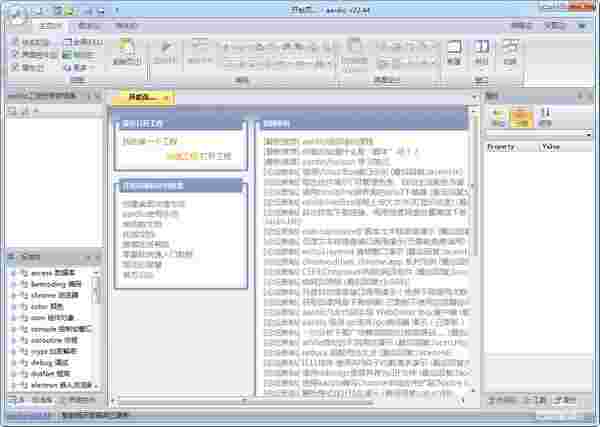
Task: Click the 打开工程 link on start page
Action: pyautogui.click(x=215, y=156)
